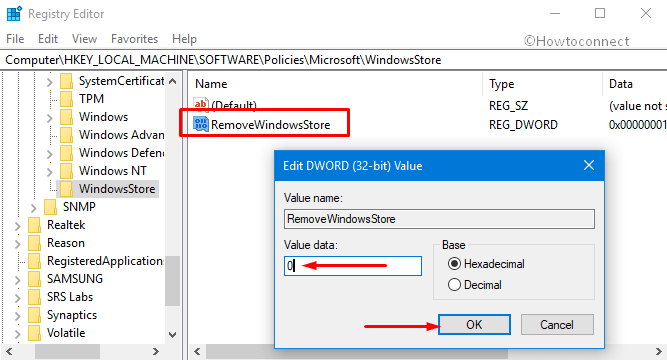Confirm the value with OK
This screenshot has height=360, width=667.
tap(474, 325)
